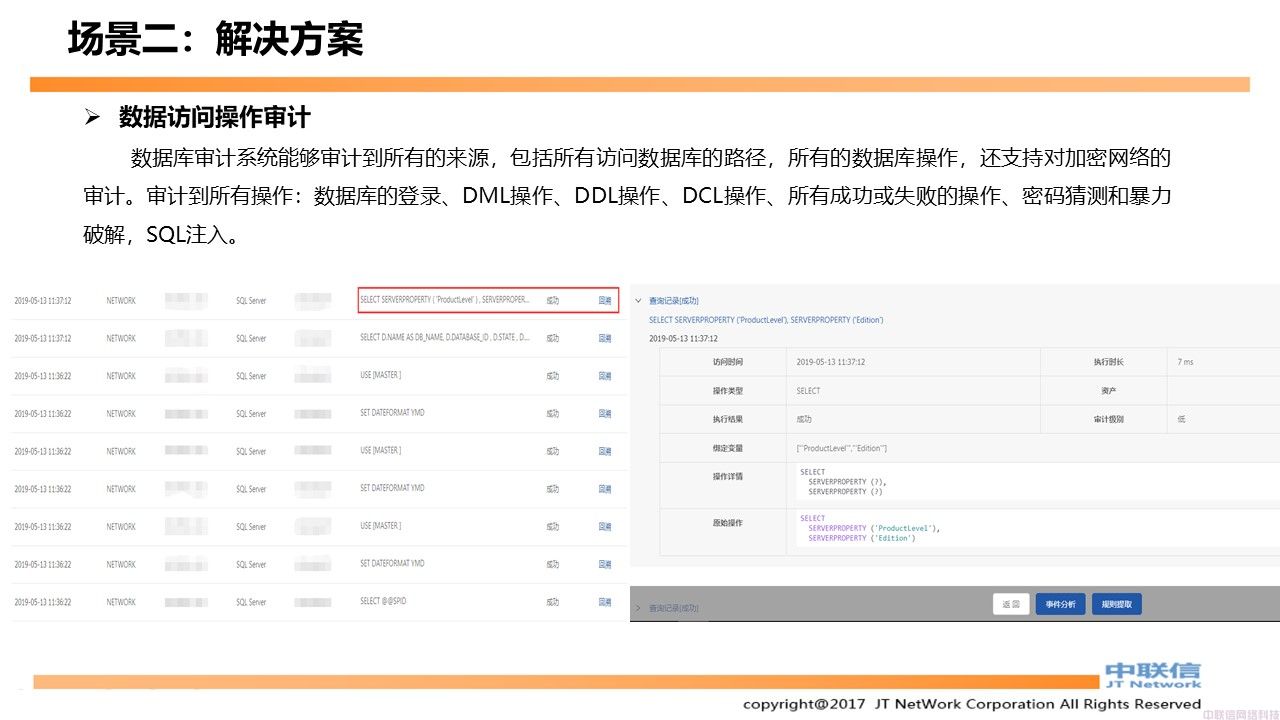Click the 数据访问操作审计 subheading
The height and width of the screenshot is (720, 1280).
[215, 117]
